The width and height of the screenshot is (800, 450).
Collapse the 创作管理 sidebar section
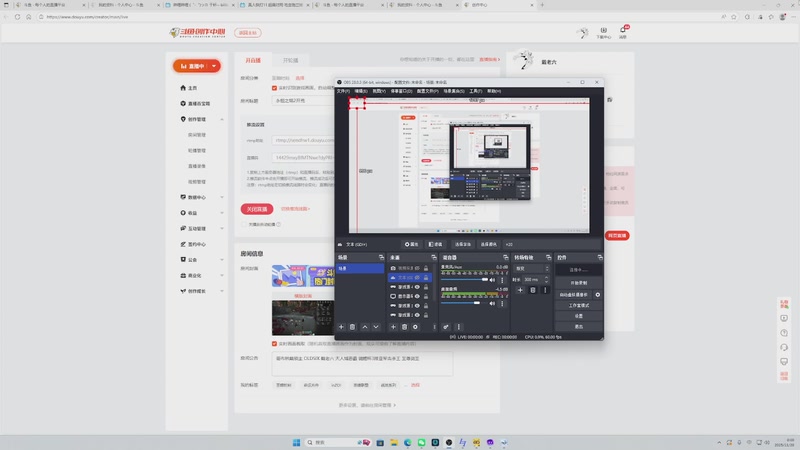[x=222, y=119]
